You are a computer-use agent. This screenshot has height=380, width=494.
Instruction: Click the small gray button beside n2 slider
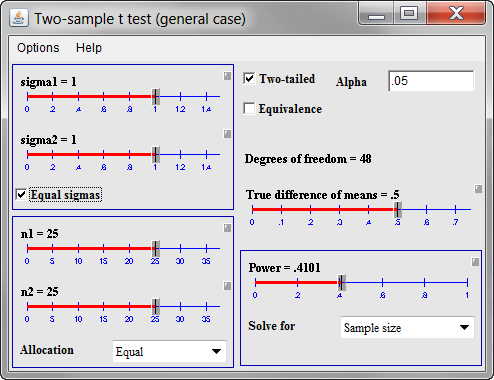point(227,286)
